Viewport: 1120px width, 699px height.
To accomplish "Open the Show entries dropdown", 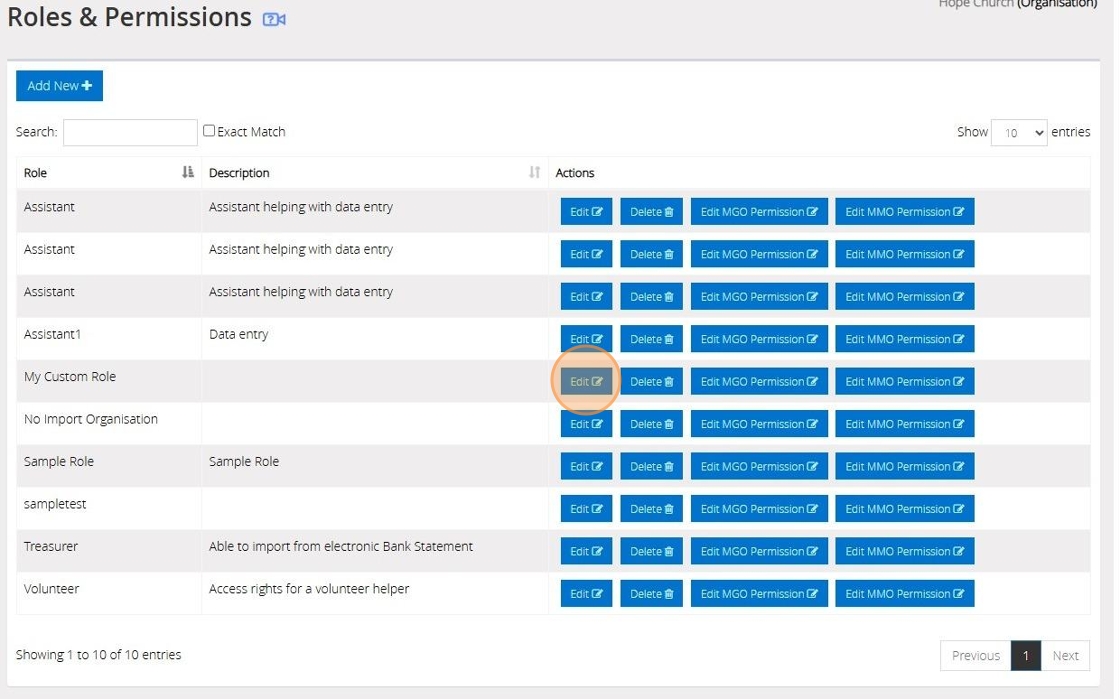I will click(1018, 133).
